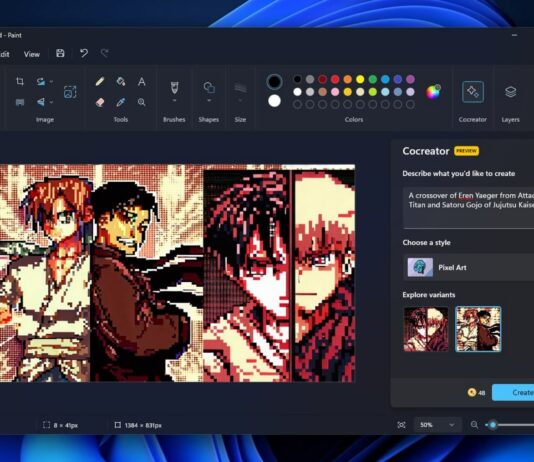The image size is (534, 462).
Task: Open the Cocreator panel button
Action: [x=473, y=92]
